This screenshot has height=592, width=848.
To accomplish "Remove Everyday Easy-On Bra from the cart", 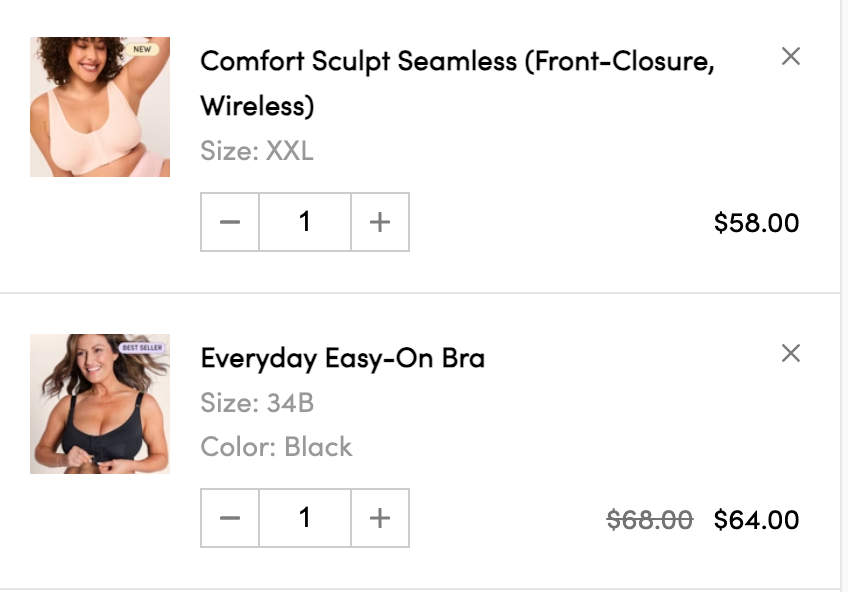I will pyautogui.click(x=791, y=354).
